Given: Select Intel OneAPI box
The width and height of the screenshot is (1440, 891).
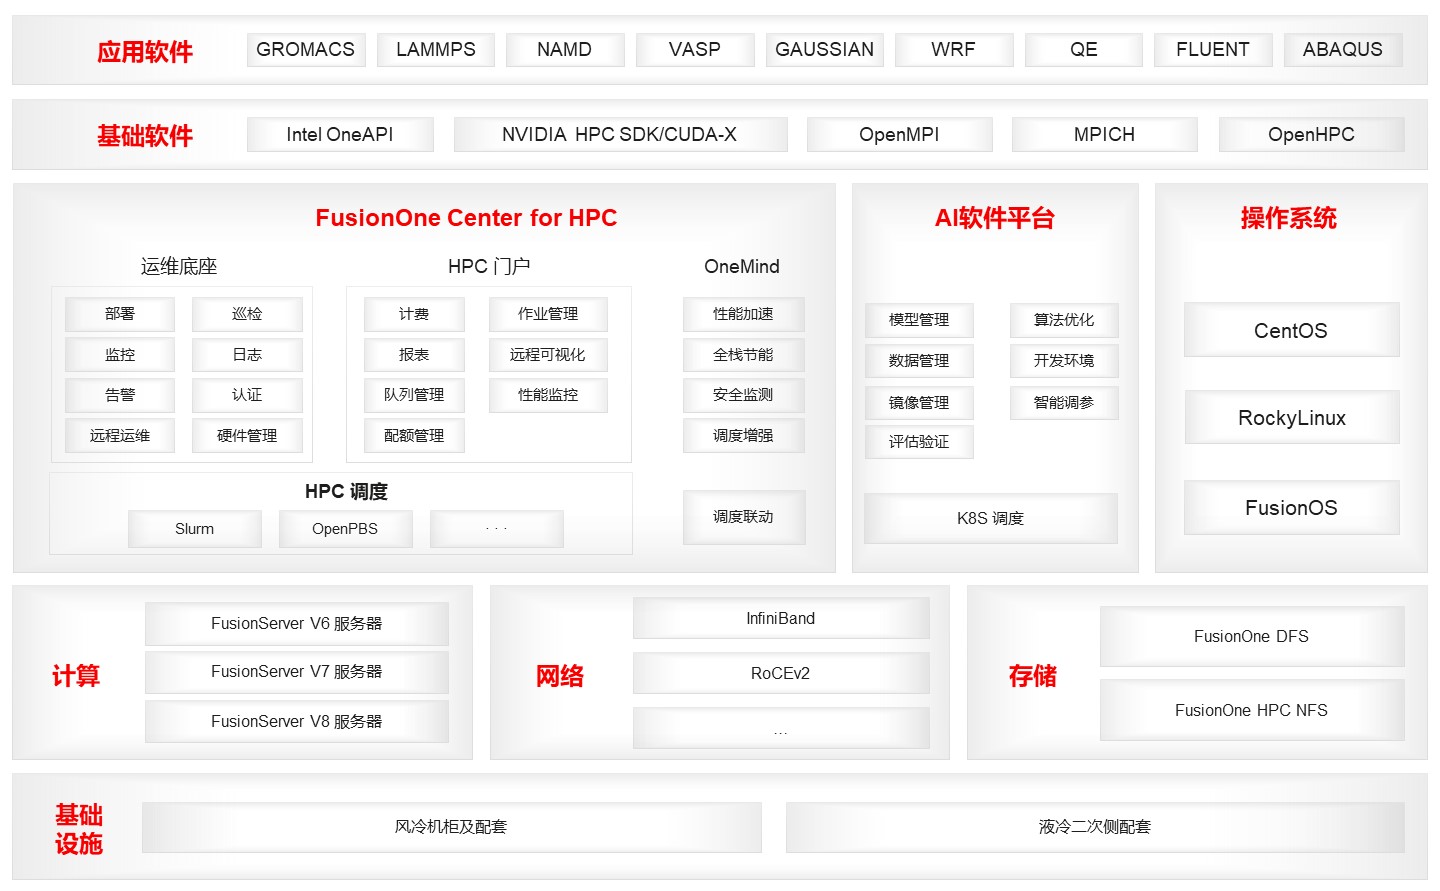Looking at the screenshot, I should click(x=340, y=134).
